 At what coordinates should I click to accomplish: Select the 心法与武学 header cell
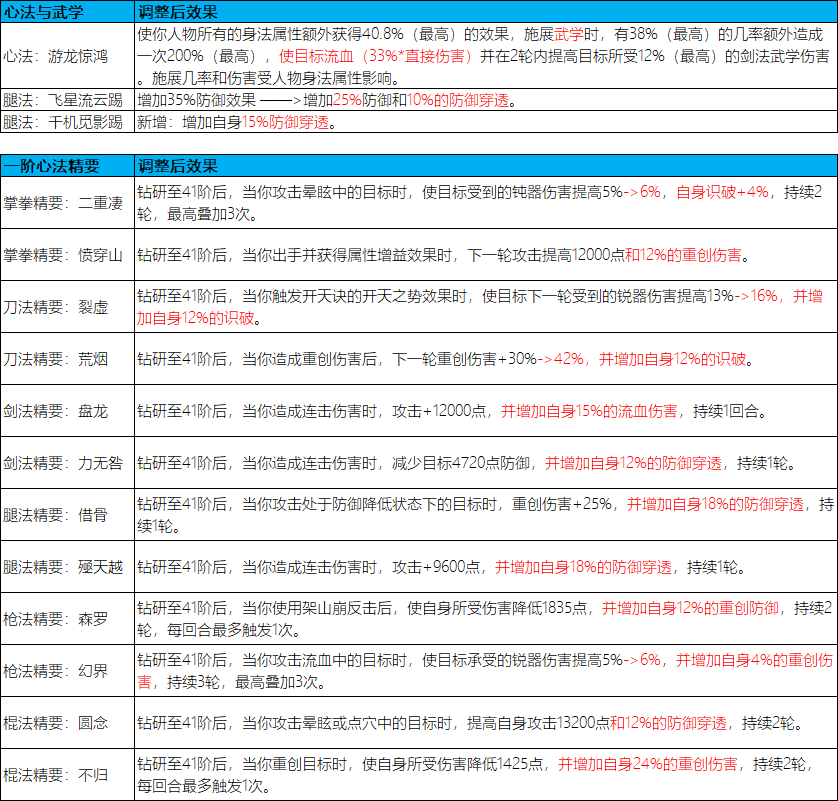tap(44, 12)
